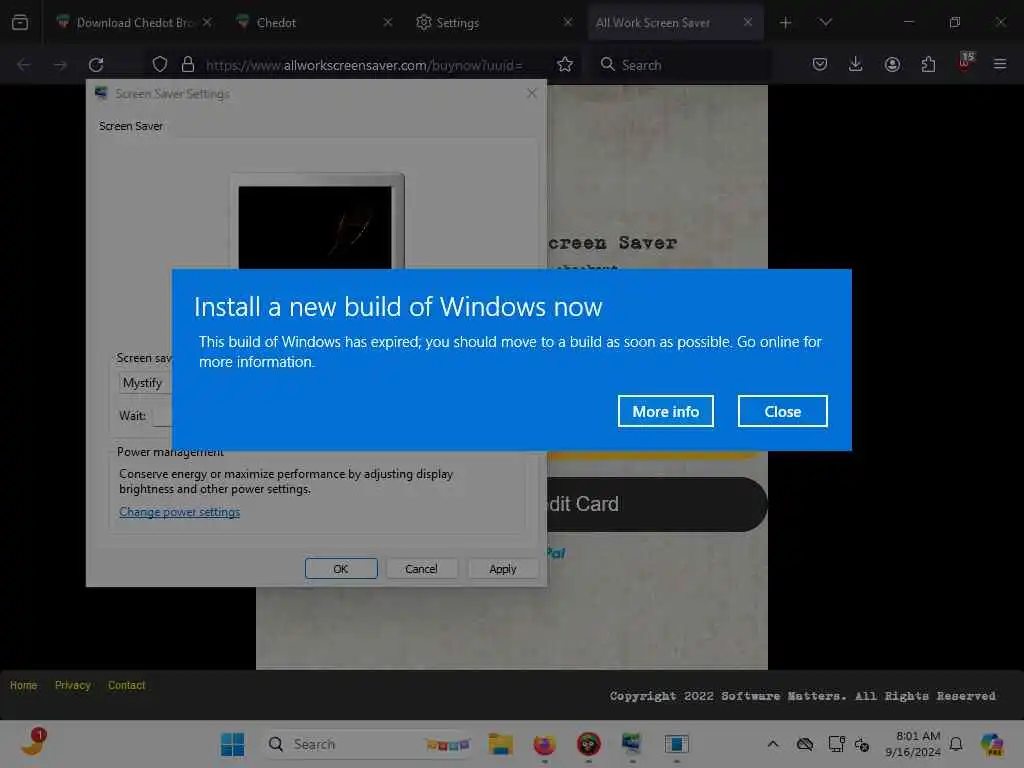Open File Explorer from the taskbar

pyautogui.click(x=501, y=744)
